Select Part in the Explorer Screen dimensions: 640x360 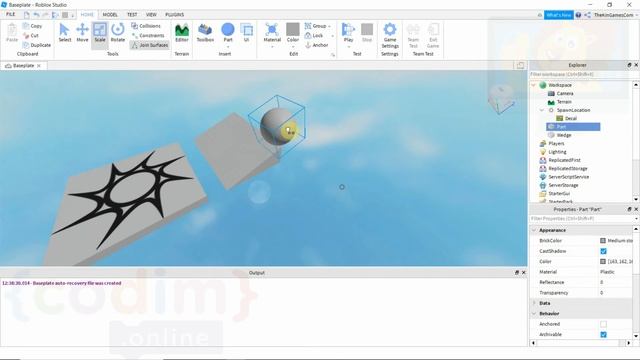click(573, 127)
